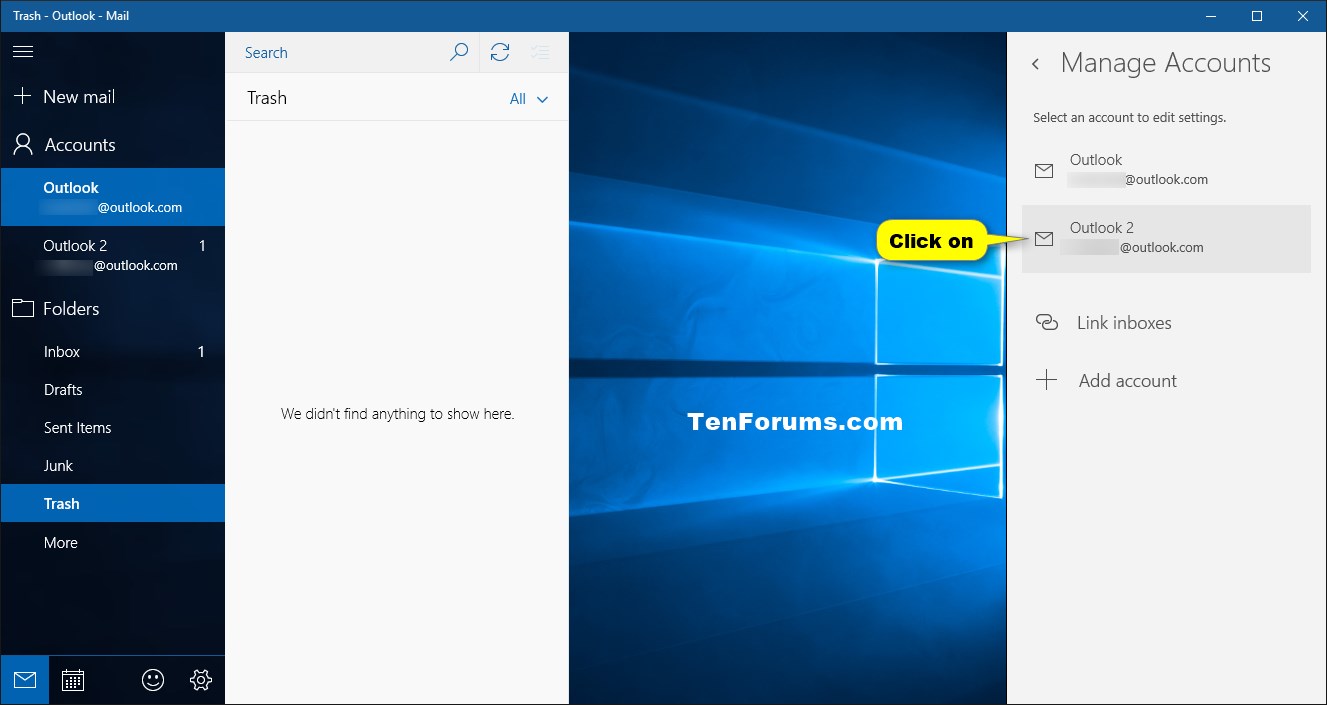Open Mail settings via gear icon
The image size is (1327, 705).
(x=200, y=680)
